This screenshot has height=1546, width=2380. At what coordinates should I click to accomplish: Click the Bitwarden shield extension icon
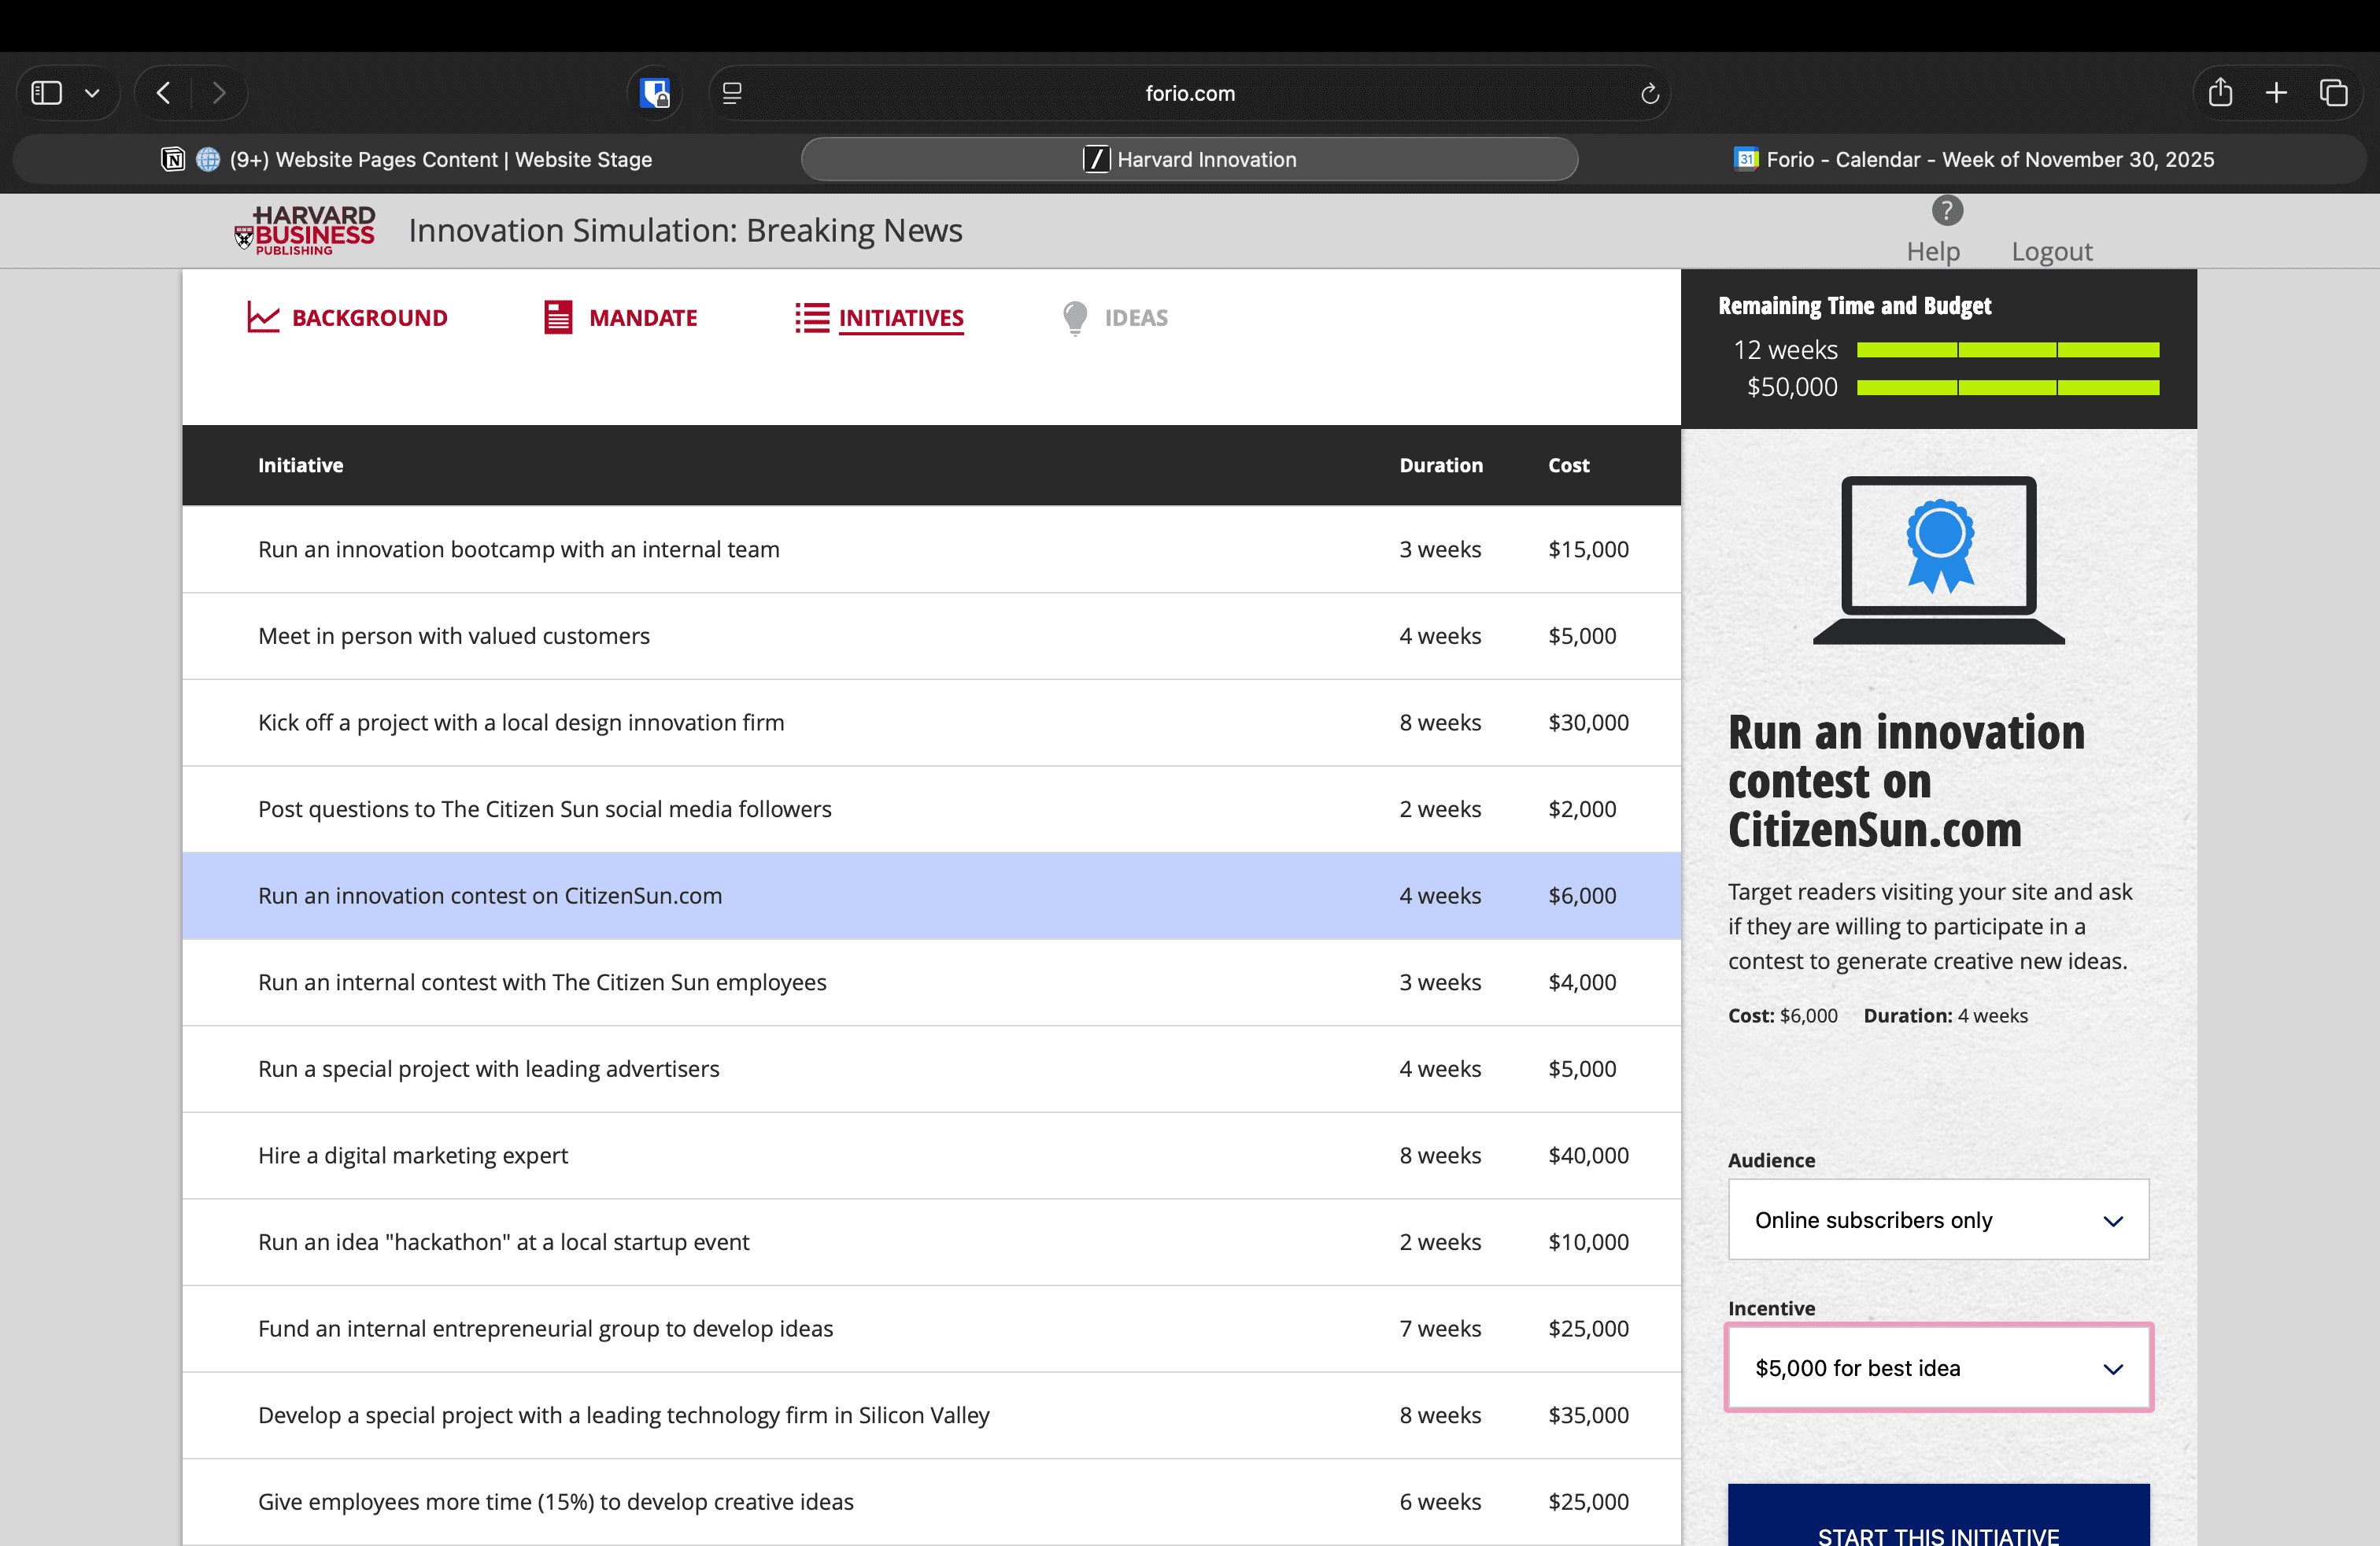click(655, 93)
